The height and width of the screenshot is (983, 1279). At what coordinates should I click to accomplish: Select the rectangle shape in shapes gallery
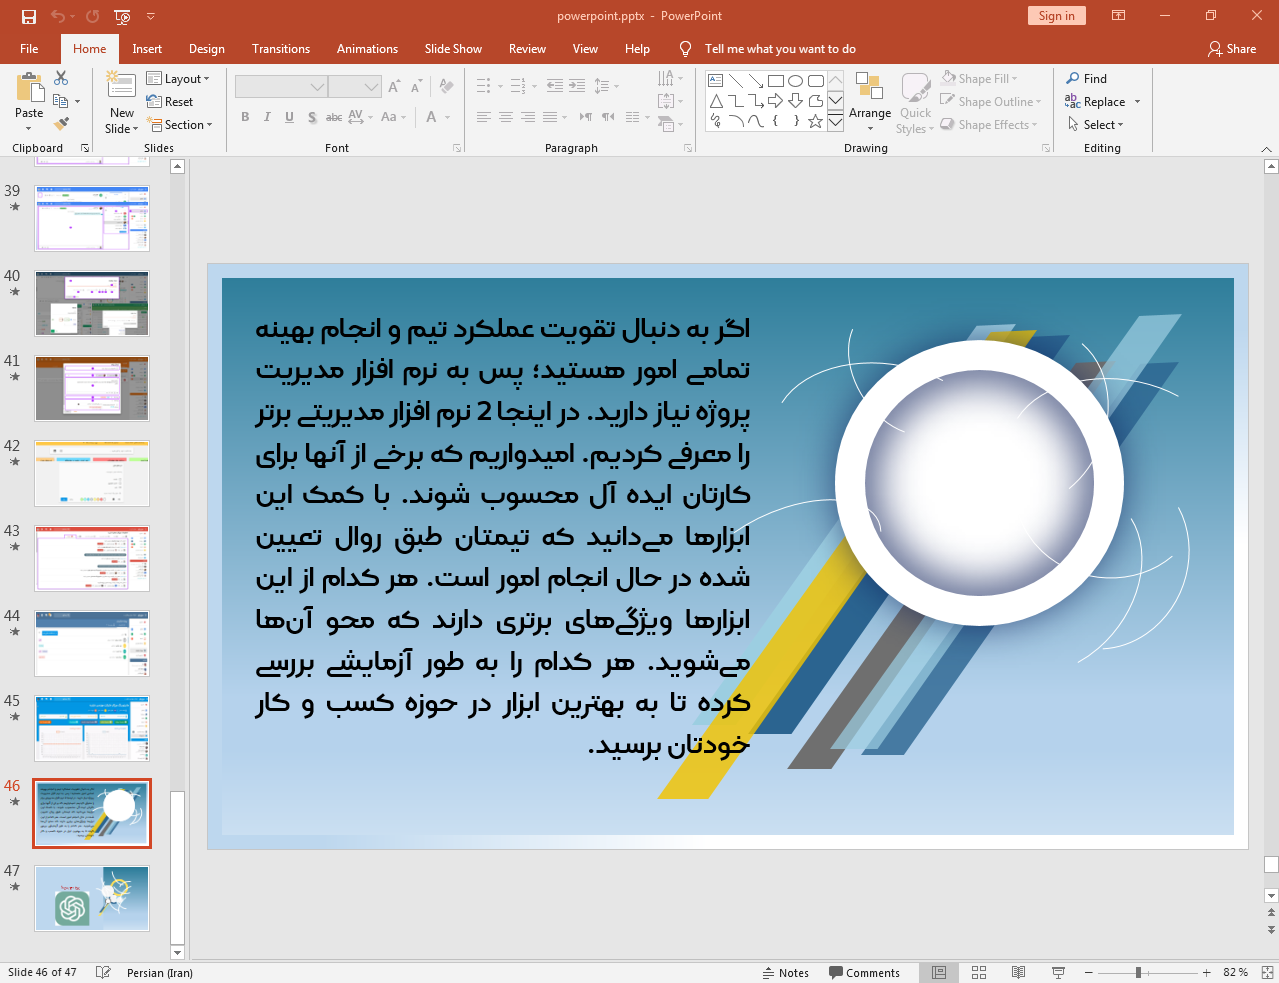[x=776, y=81]
